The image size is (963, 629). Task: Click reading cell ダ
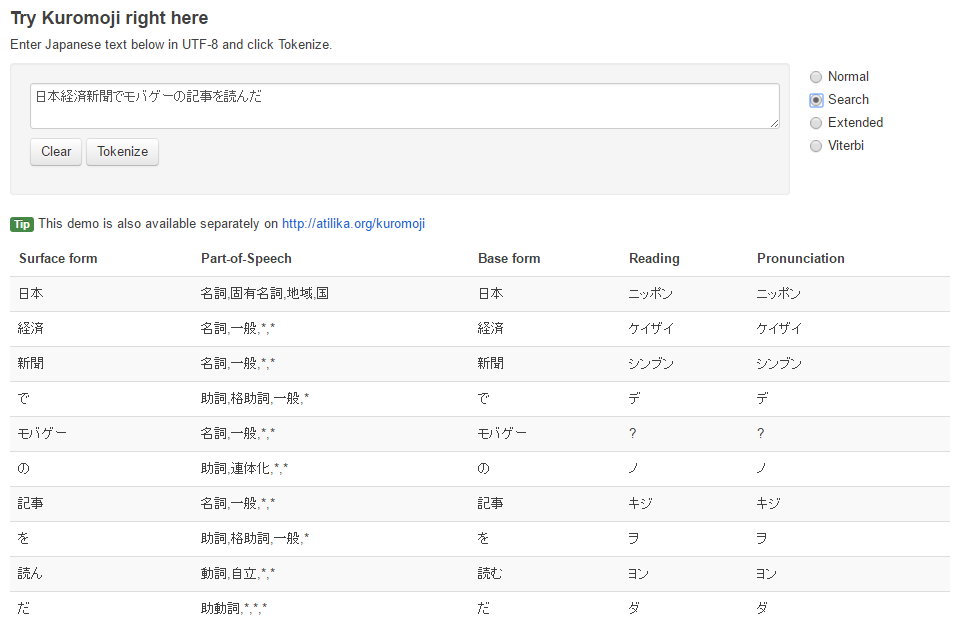(634, 609)
